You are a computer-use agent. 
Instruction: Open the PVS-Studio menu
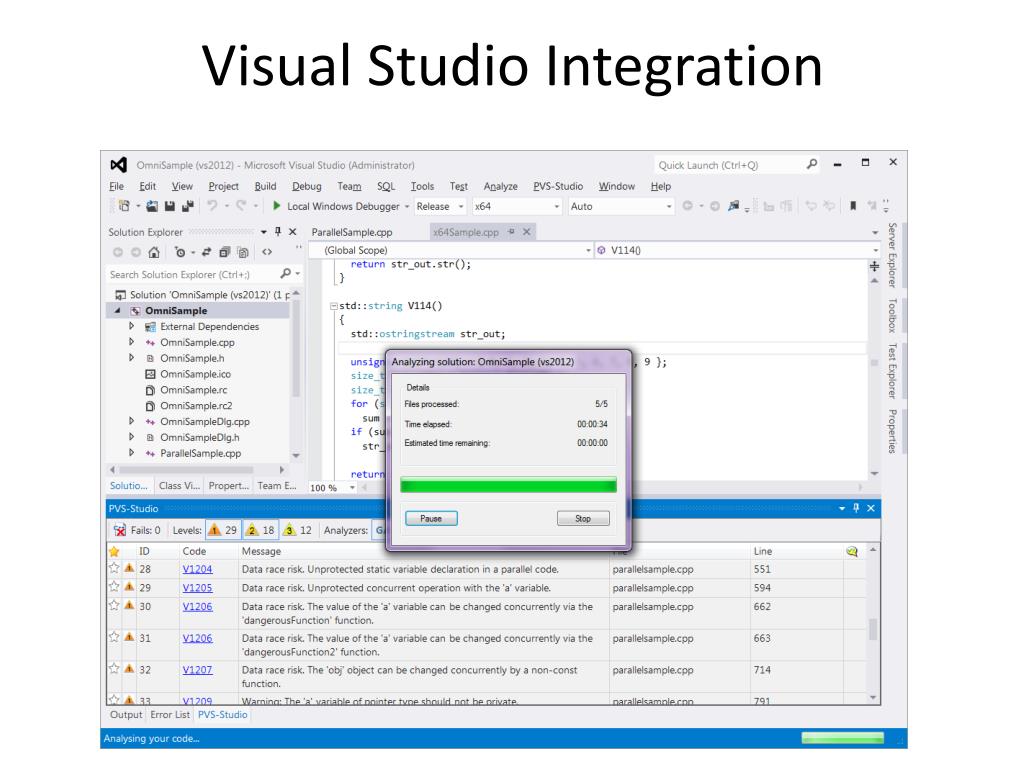(x=558, y=186)
